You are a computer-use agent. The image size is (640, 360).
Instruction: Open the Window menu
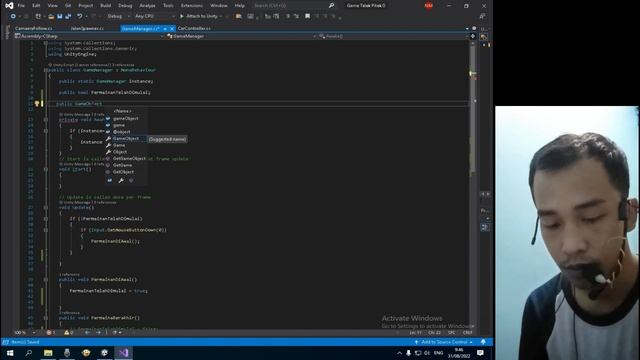click(219, 6)
